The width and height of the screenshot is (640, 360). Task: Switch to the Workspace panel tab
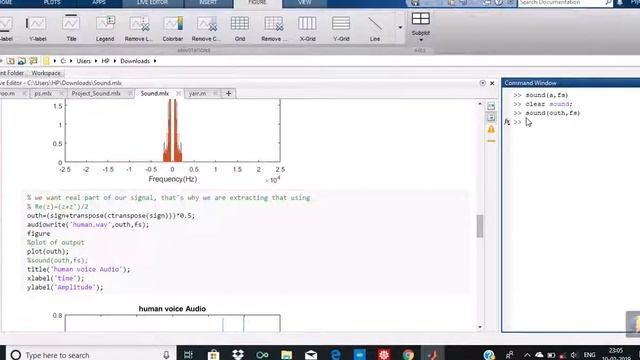click(x=46, y=73)
